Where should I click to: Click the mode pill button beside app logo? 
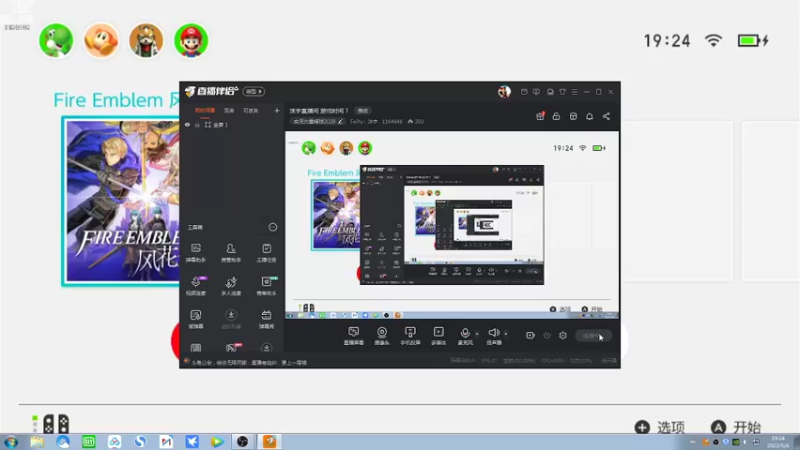[254, 91]
